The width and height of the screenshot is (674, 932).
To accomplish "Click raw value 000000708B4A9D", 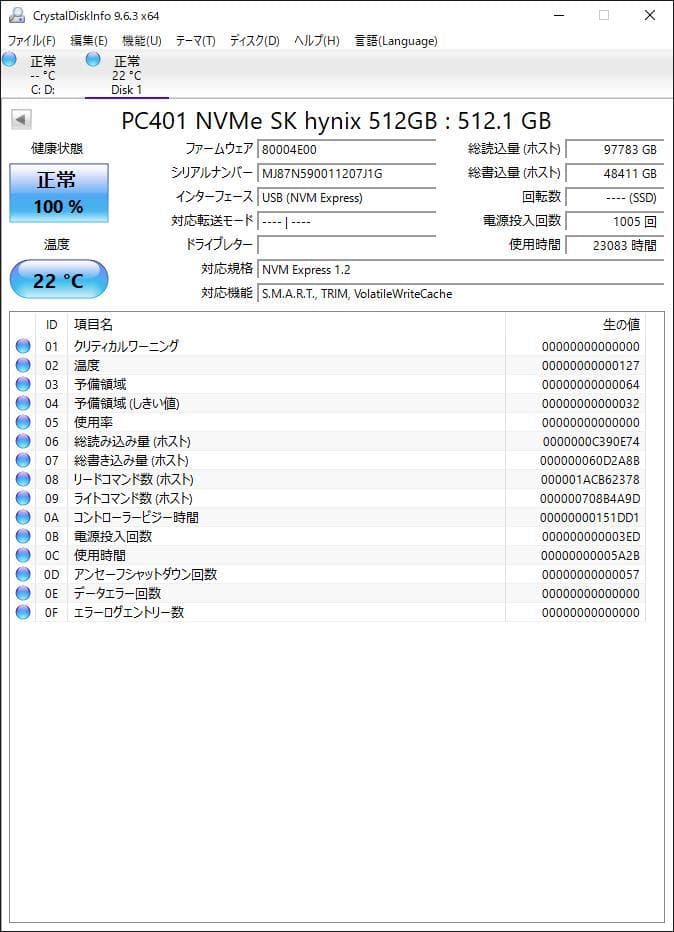I will click(x=590, y=499).
